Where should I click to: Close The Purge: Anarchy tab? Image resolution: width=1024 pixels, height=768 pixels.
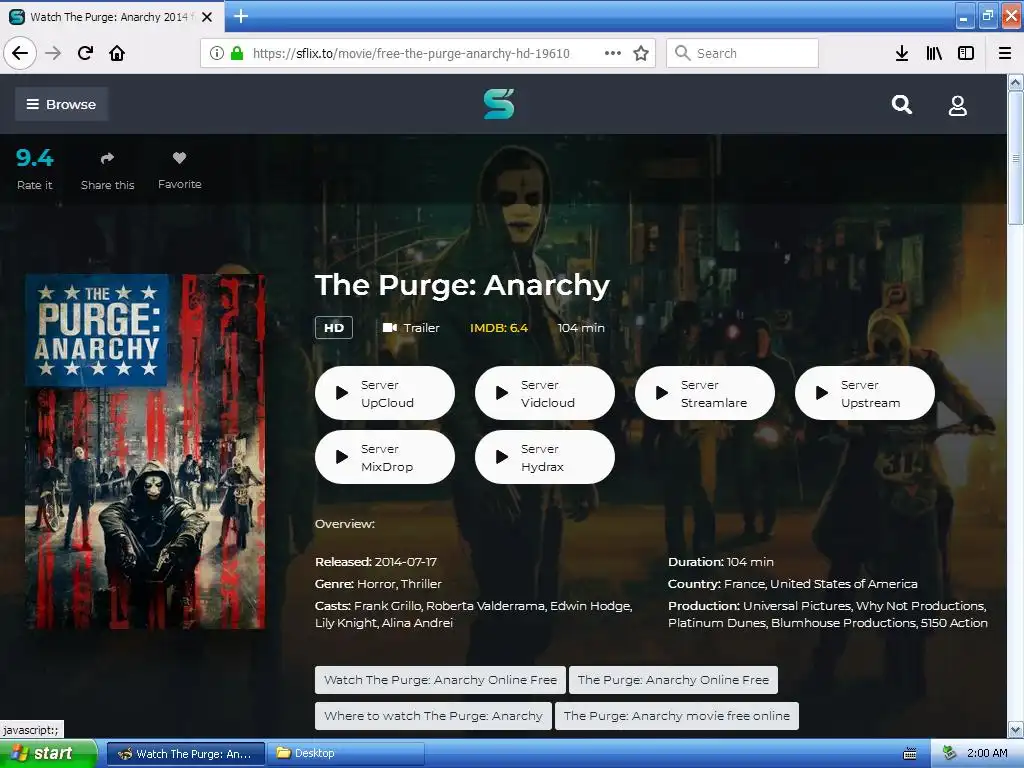(x=207, y=17)
